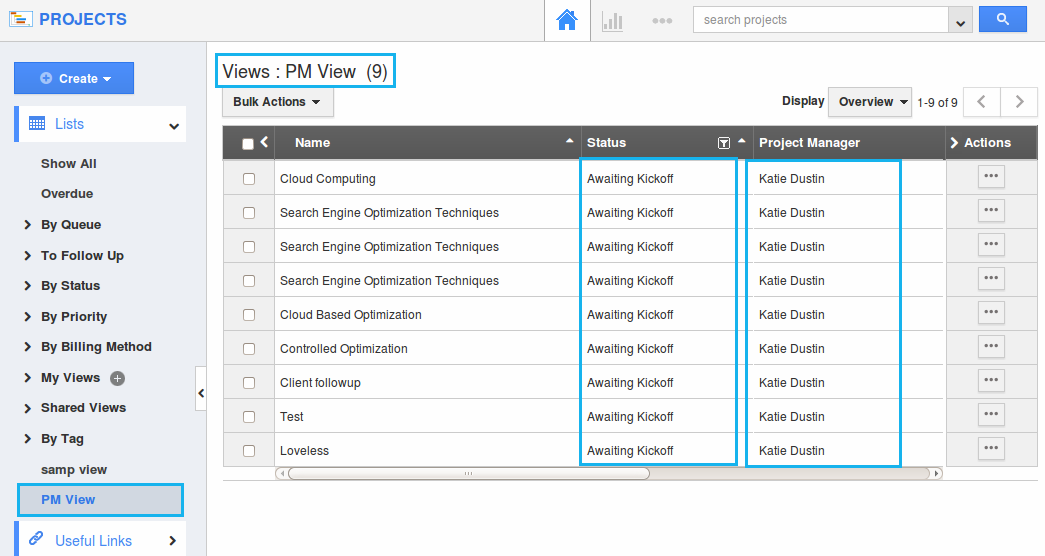Click the blue search magnifier button

click(x=1002, y=19)
